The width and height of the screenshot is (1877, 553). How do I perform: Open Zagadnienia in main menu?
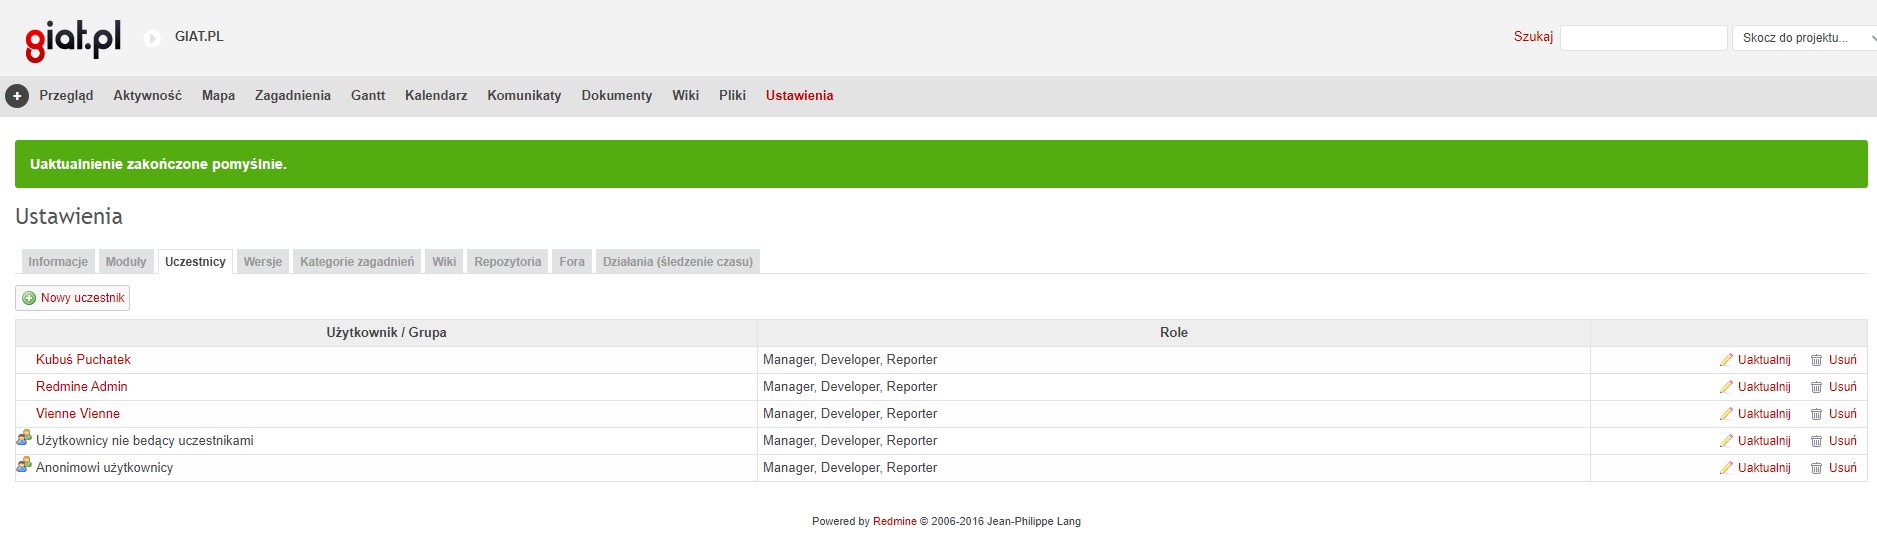click(293, 96)
